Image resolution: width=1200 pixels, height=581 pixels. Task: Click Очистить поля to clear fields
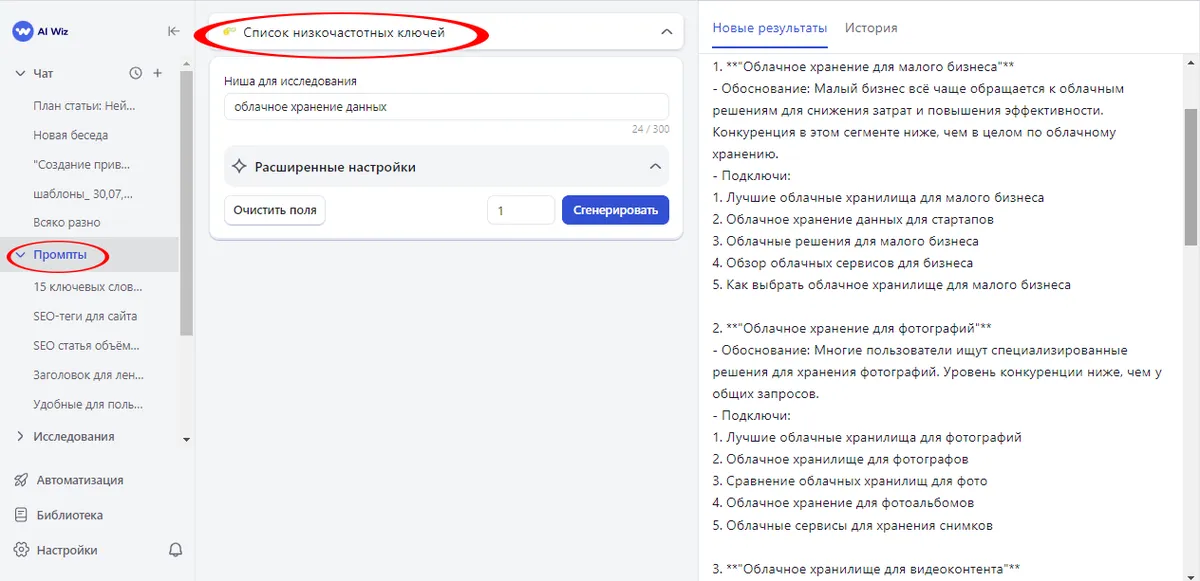click(x=274, y=210)
